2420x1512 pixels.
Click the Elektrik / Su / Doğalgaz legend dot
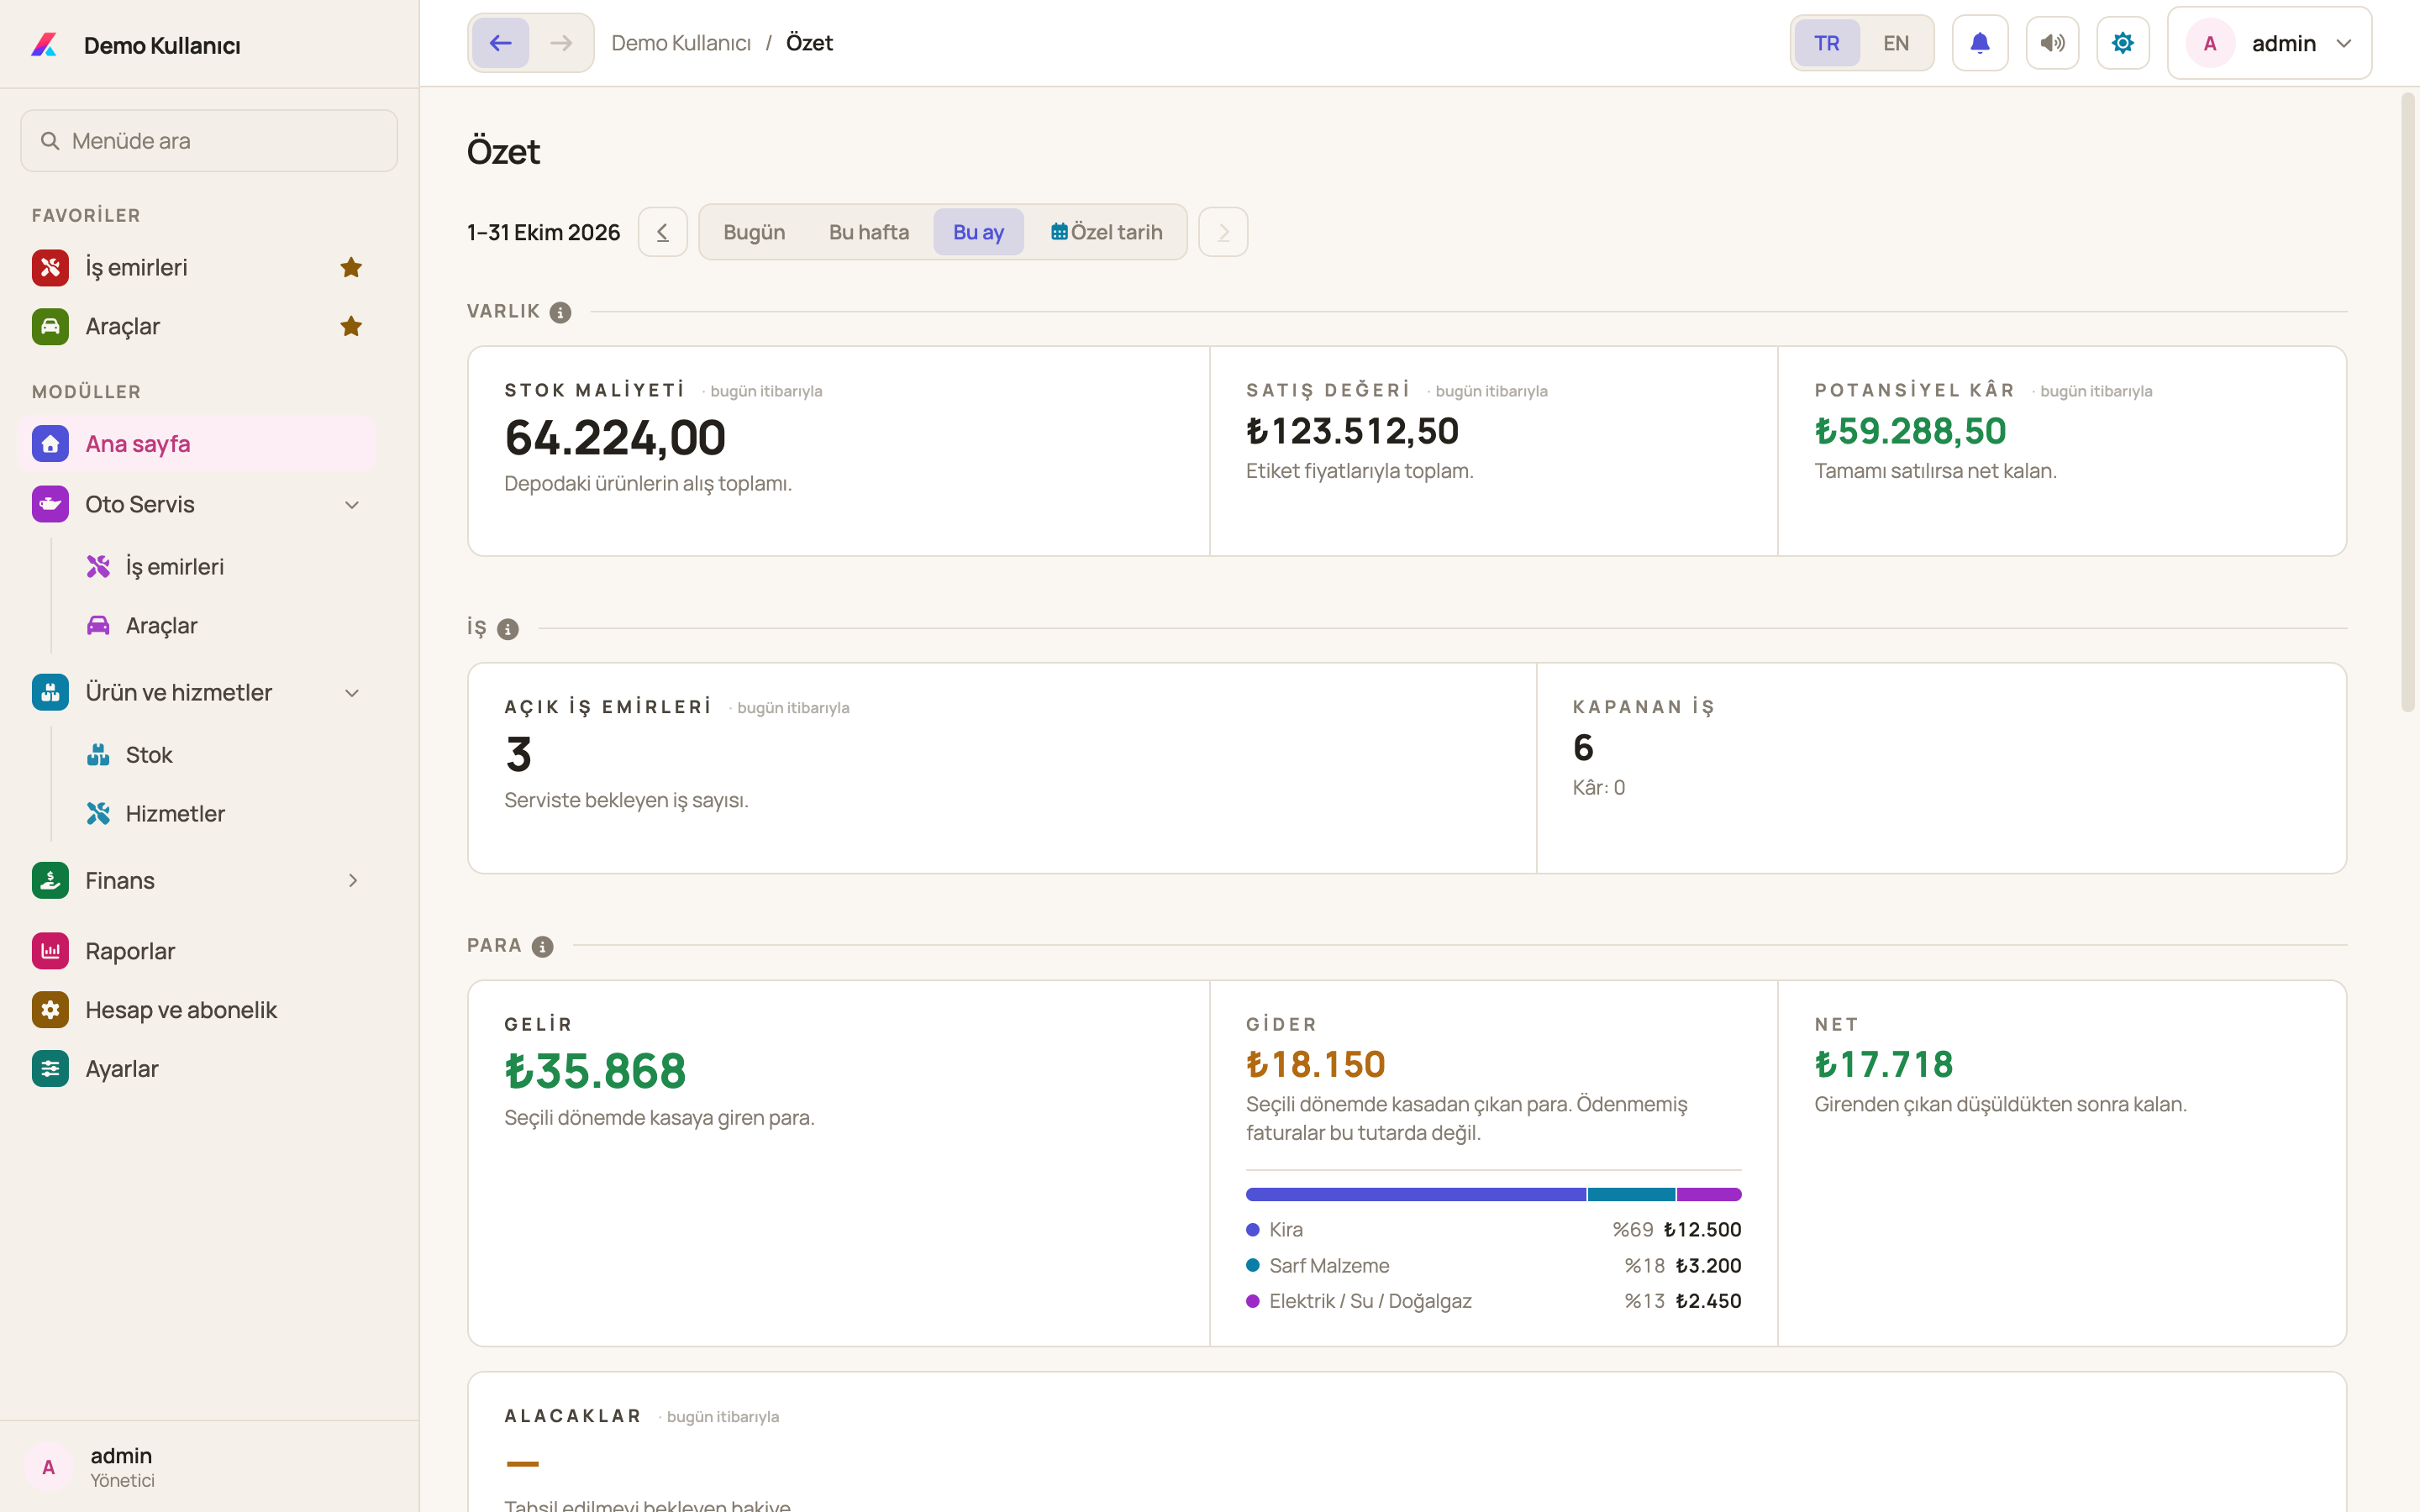(1252, 1301)
